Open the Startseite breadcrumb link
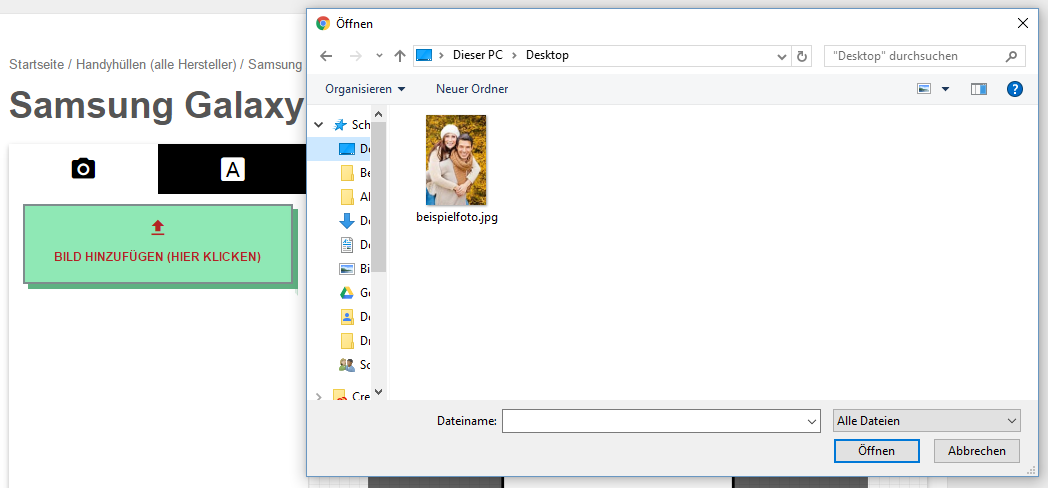This screenshot has width=1048, height=488. click(x=37, y=65)
